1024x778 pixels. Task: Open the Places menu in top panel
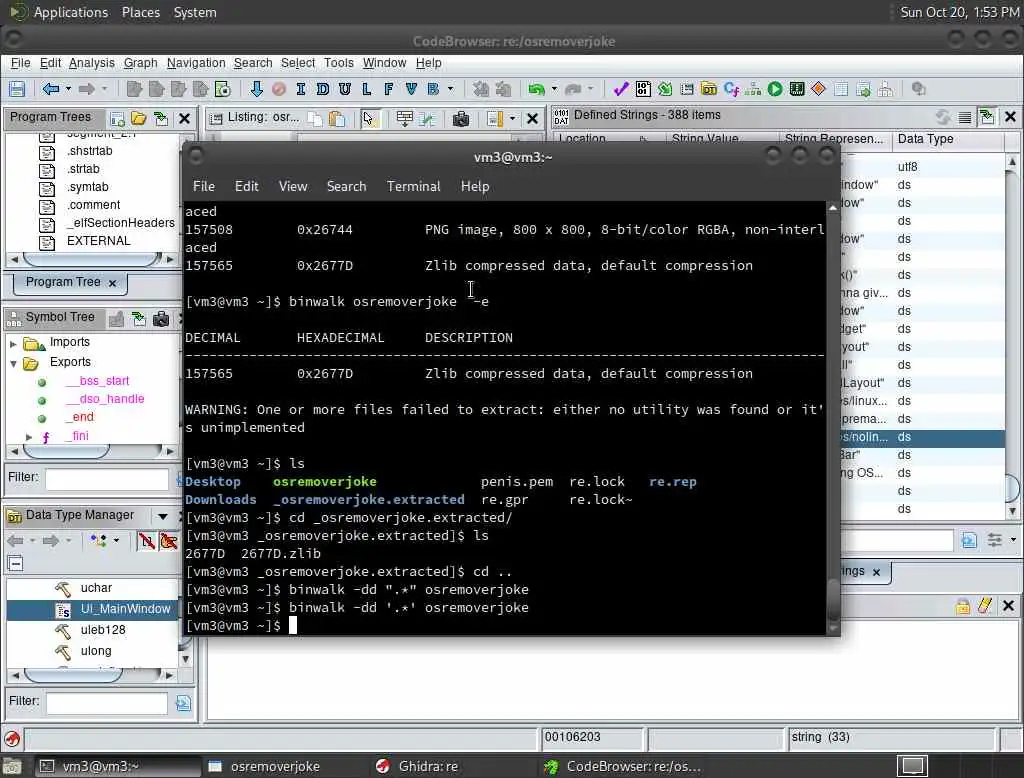coord(141,12)
